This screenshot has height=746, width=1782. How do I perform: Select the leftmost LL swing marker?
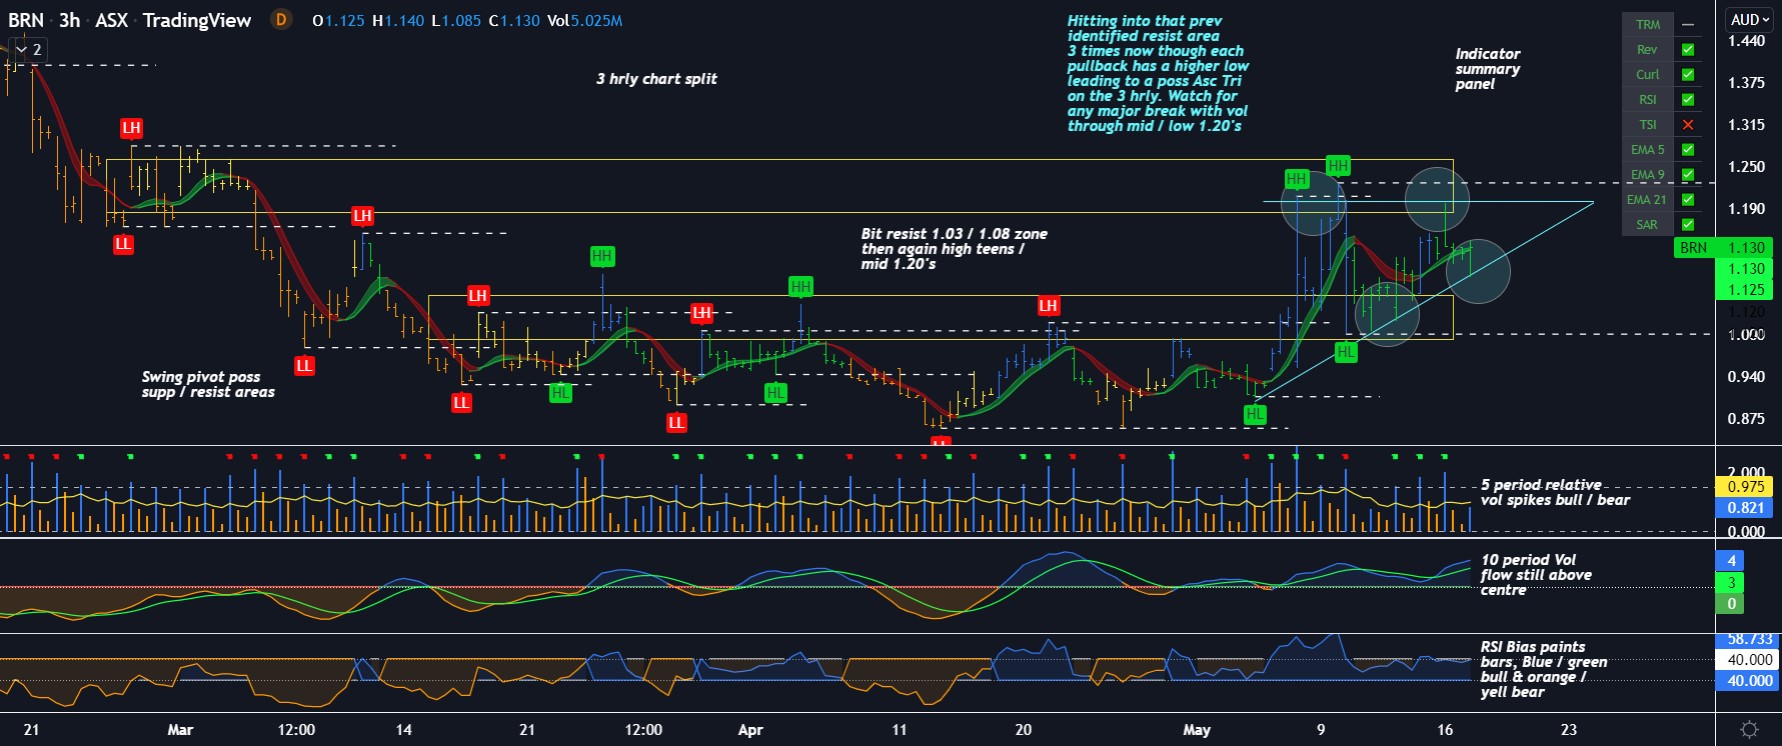pyautogui.click(x=123, y=244)
